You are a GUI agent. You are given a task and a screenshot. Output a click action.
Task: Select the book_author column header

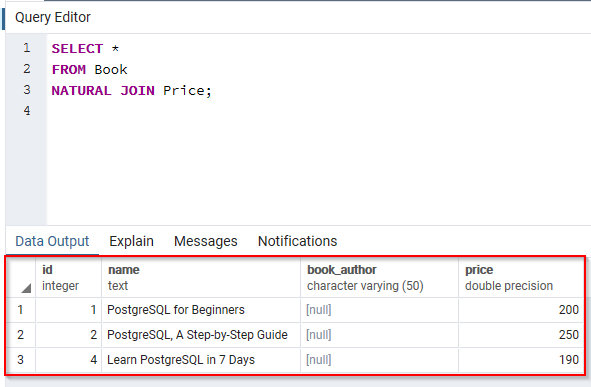click(379, 278)
